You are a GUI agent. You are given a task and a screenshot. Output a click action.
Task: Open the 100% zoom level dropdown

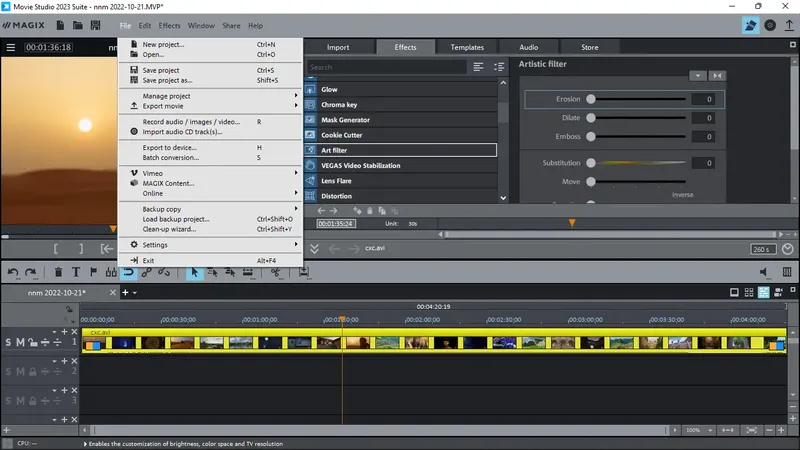710,430
